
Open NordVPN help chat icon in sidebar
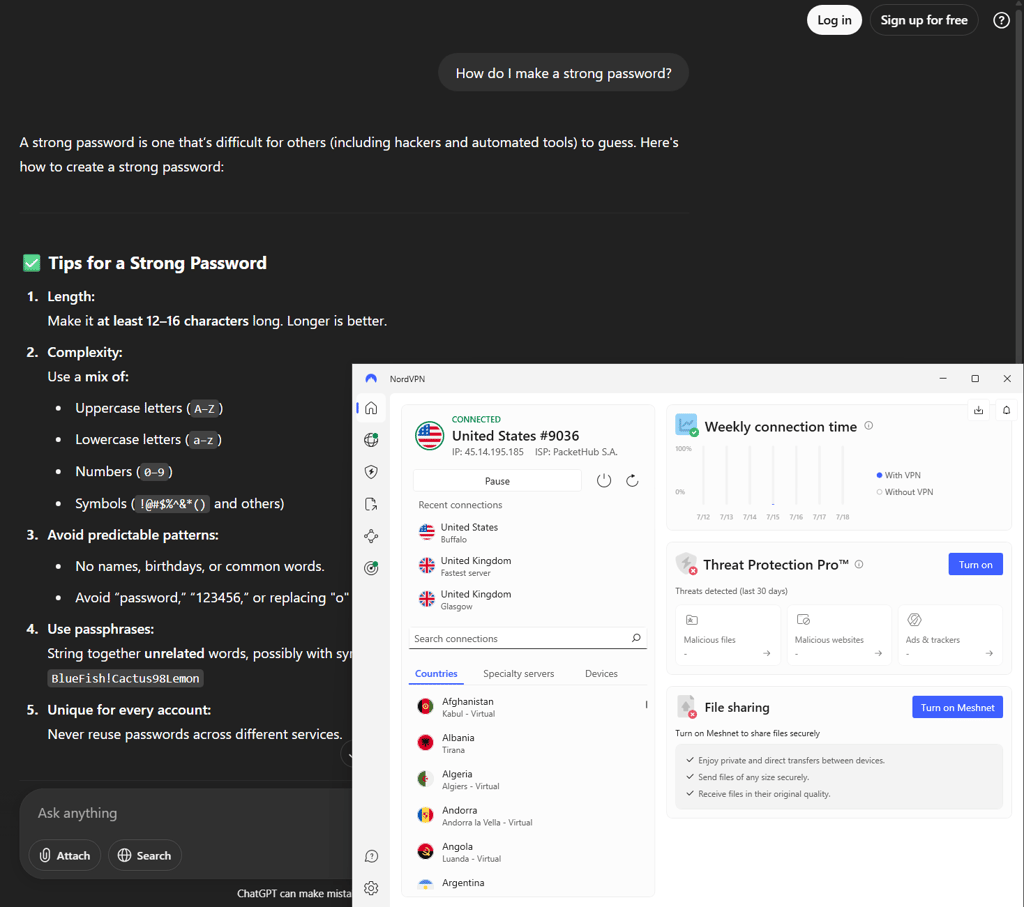[371, 856]
